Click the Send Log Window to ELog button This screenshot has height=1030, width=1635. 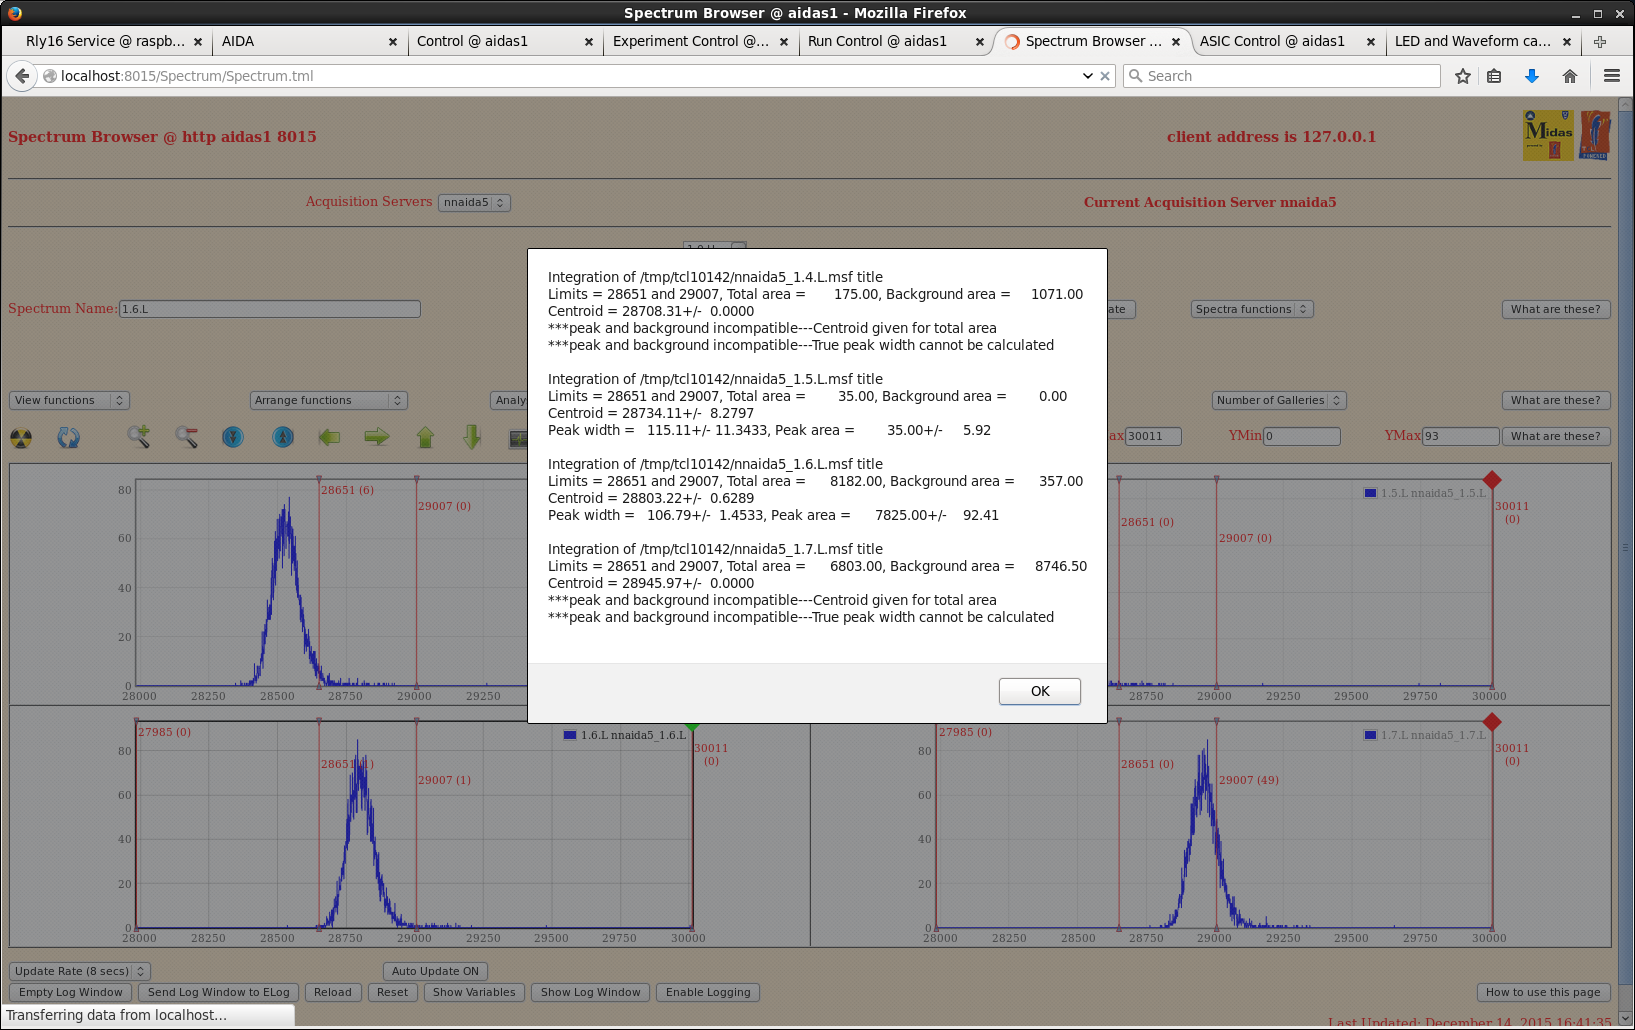pyautogui.click(x=218, y=992)
